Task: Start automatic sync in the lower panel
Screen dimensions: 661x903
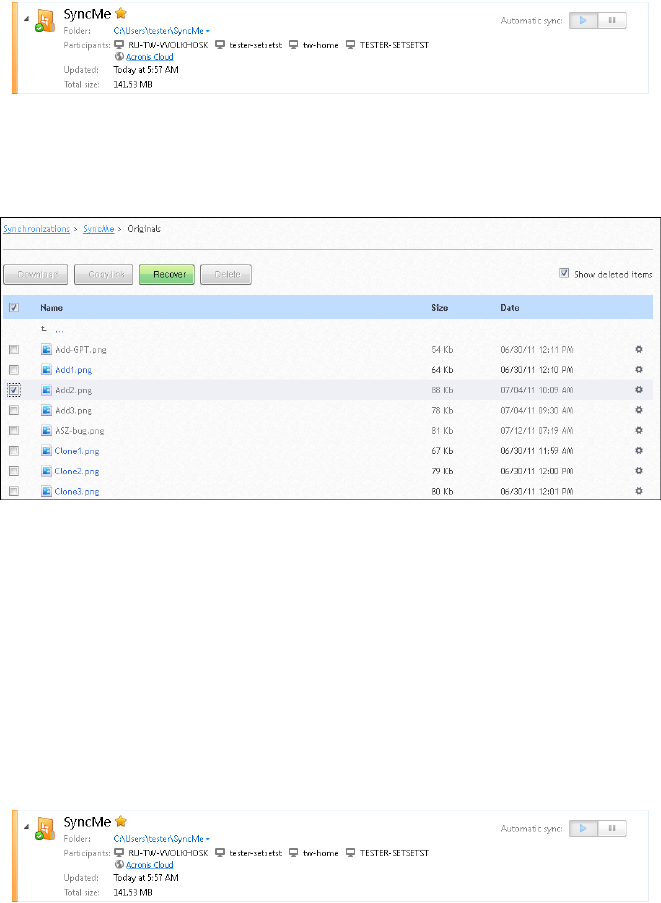Action: pyautogui.click(x=583, y=828)
